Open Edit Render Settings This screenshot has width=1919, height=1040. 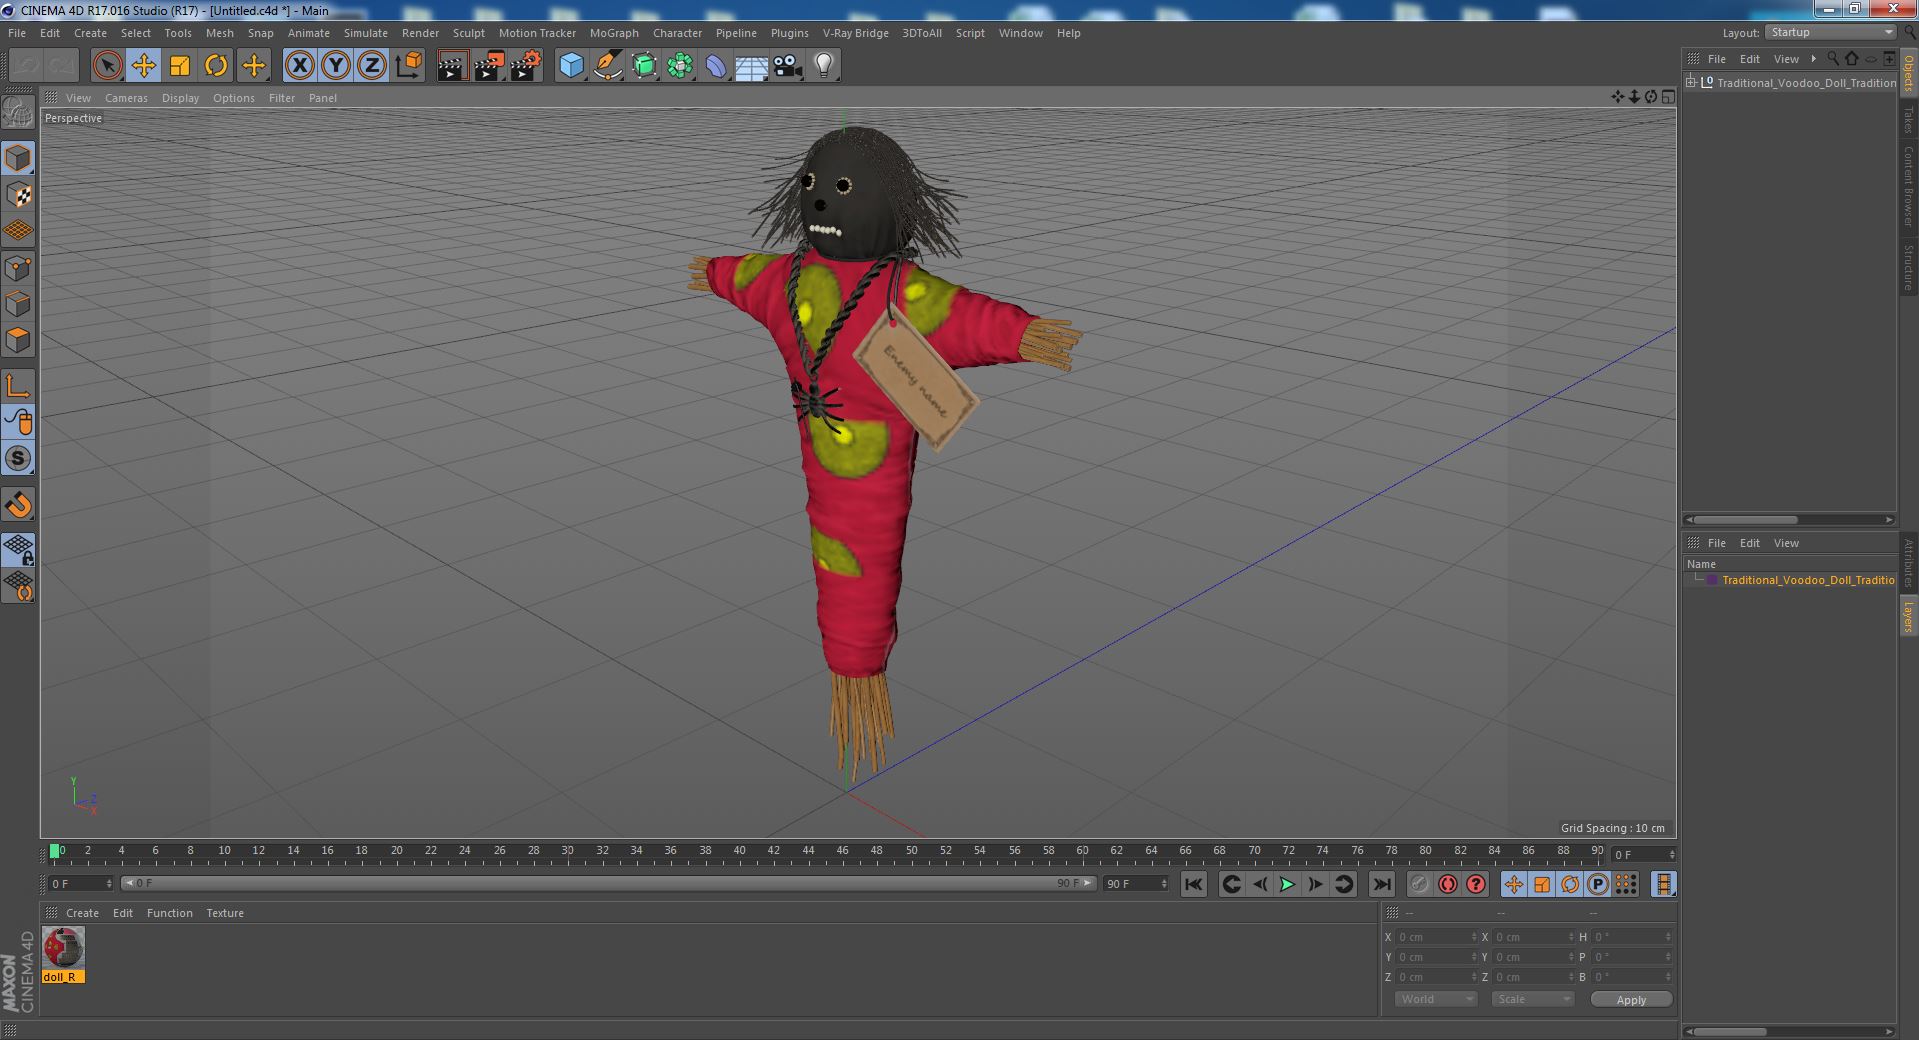(x=526, y=66)
